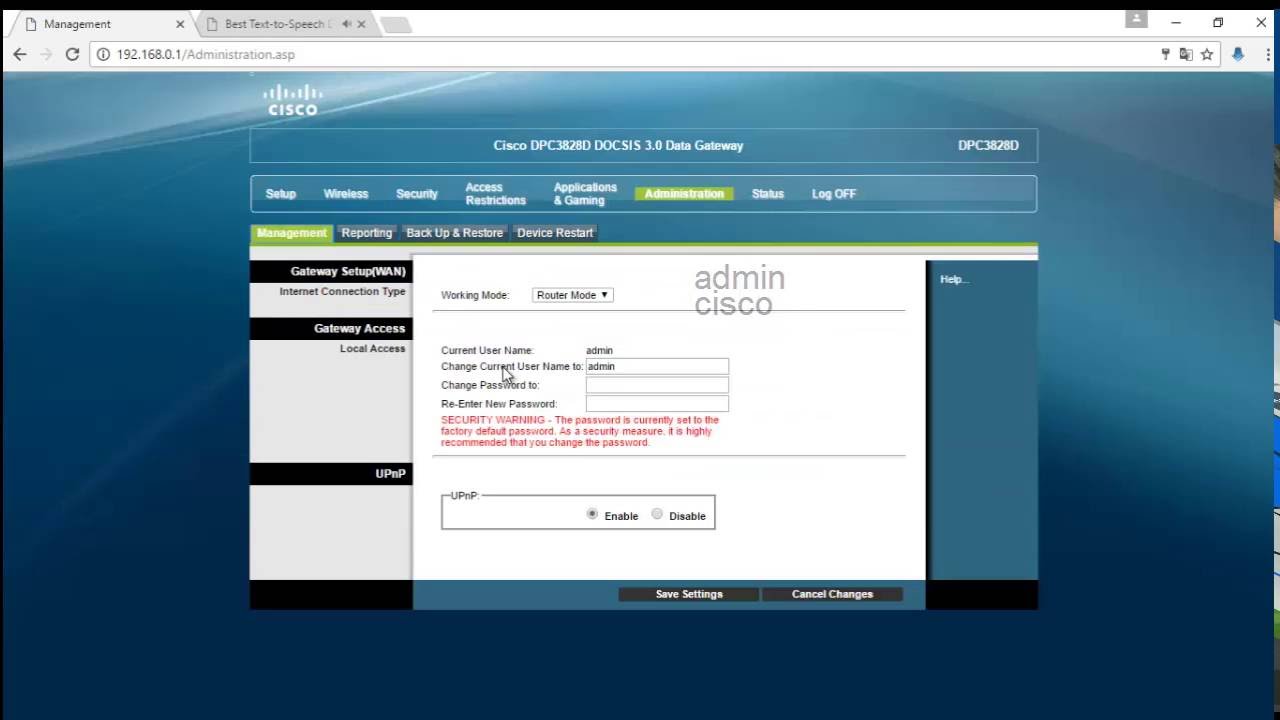Select the UPnP Disable radio button
The height and width of the screenshot is (720, 1280).
pos(657,514)
